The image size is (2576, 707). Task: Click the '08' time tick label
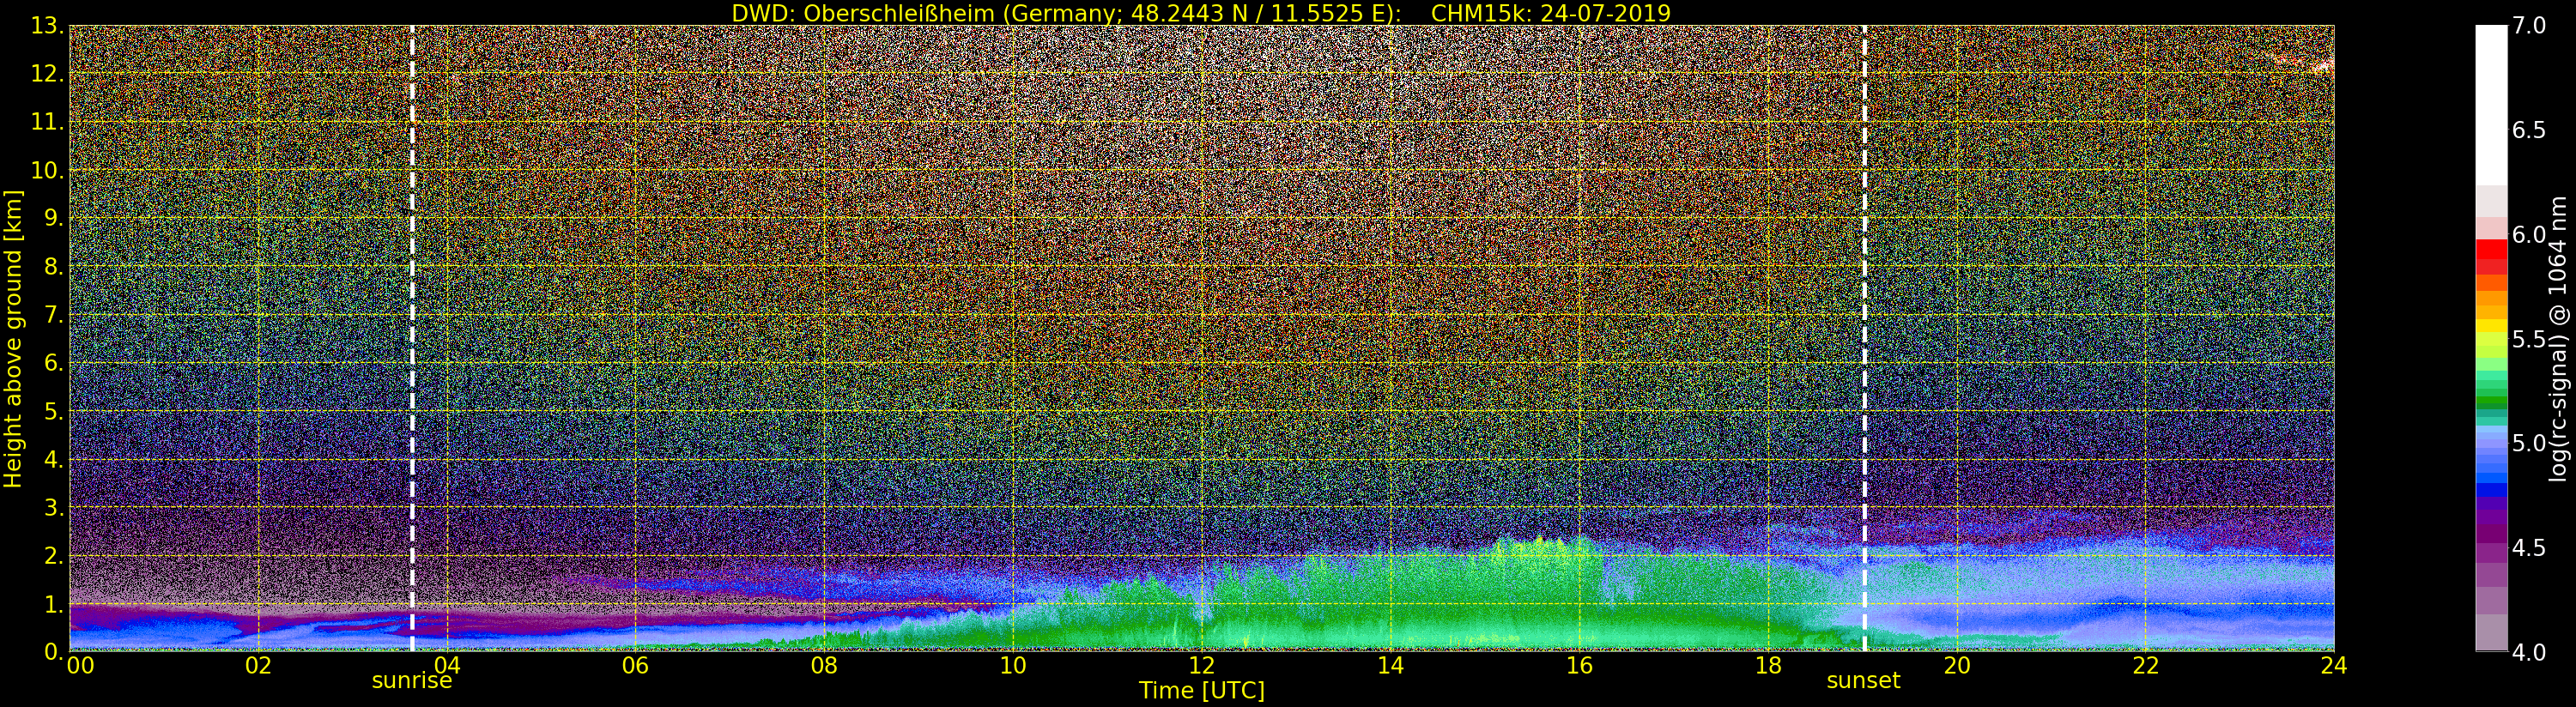[x=824, y=665]
